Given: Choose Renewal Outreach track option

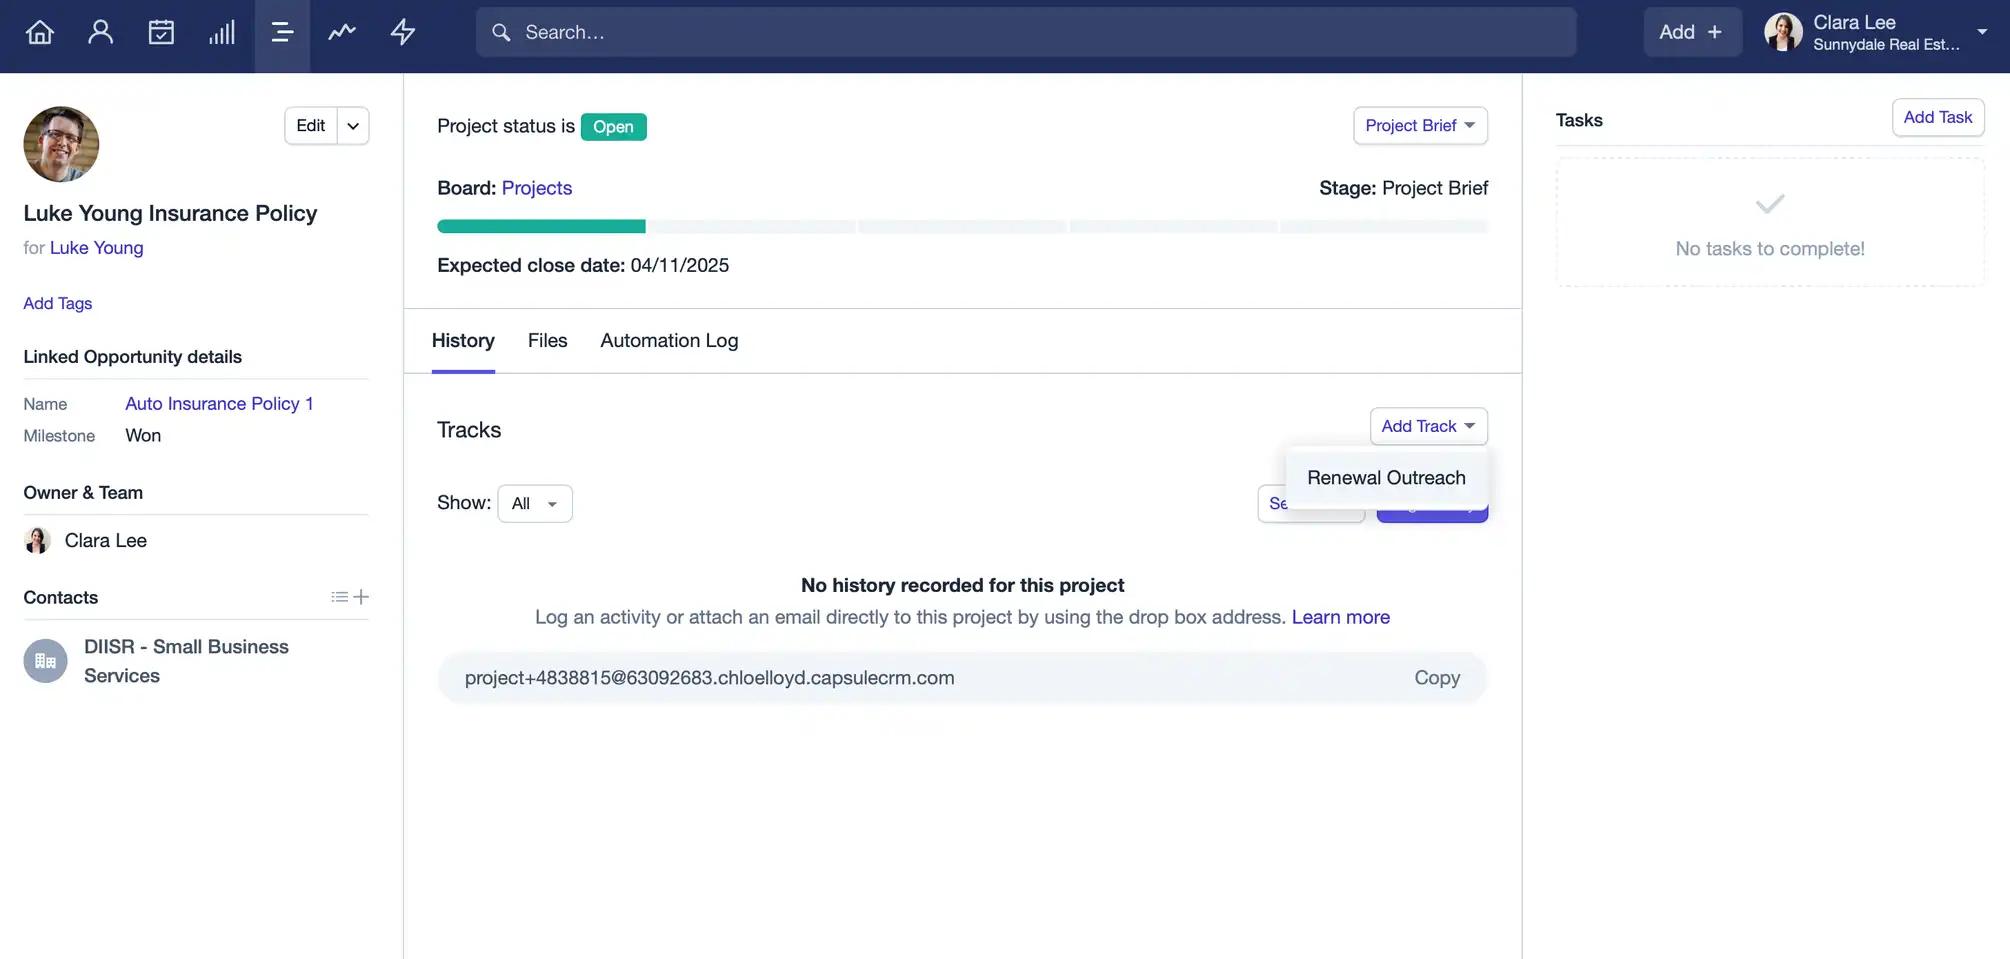Looking at the screenshot, I should coord(1386,478).
